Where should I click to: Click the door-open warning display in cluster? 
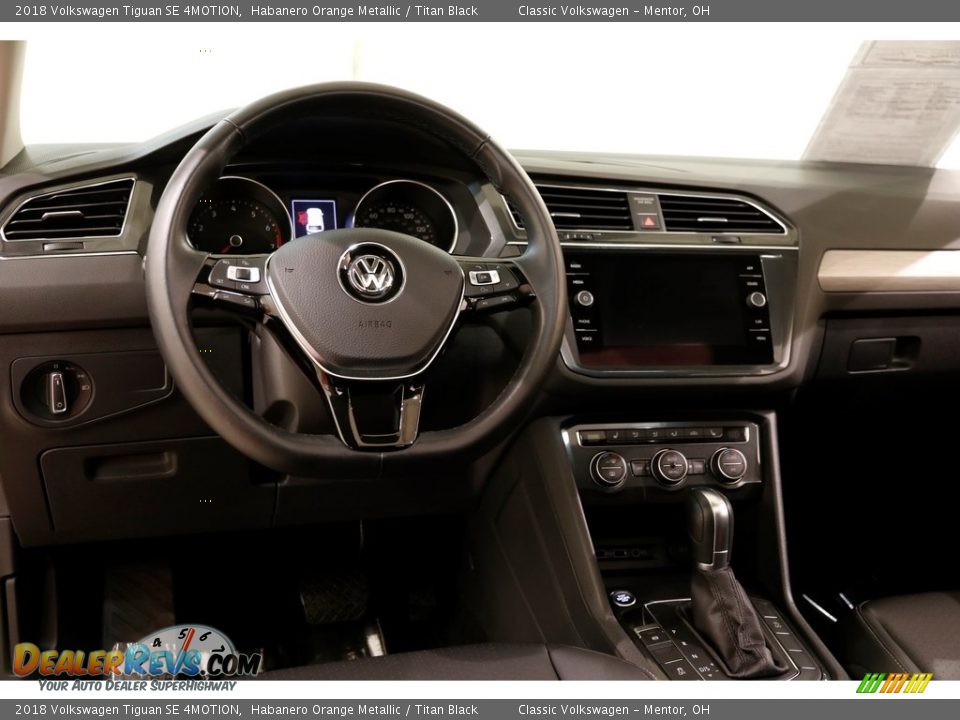[x=314, y=218]
